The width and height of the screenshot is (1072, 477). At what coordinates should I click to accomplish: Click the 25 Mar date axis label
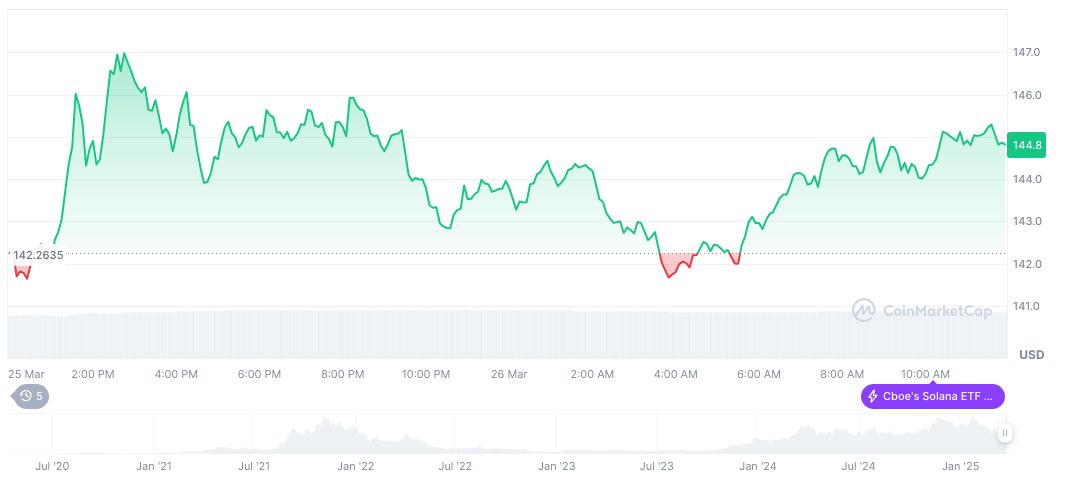[27, 374]
